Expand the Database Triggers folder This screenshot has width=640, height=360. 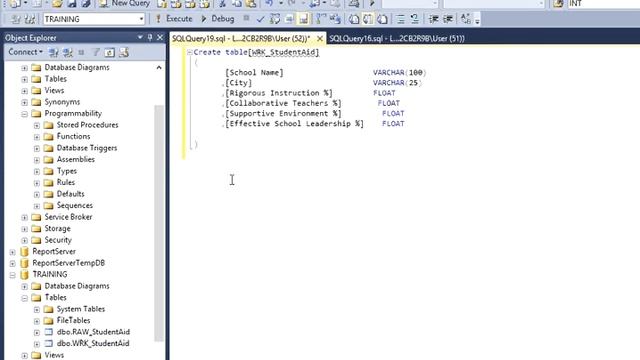click(37, 148)
